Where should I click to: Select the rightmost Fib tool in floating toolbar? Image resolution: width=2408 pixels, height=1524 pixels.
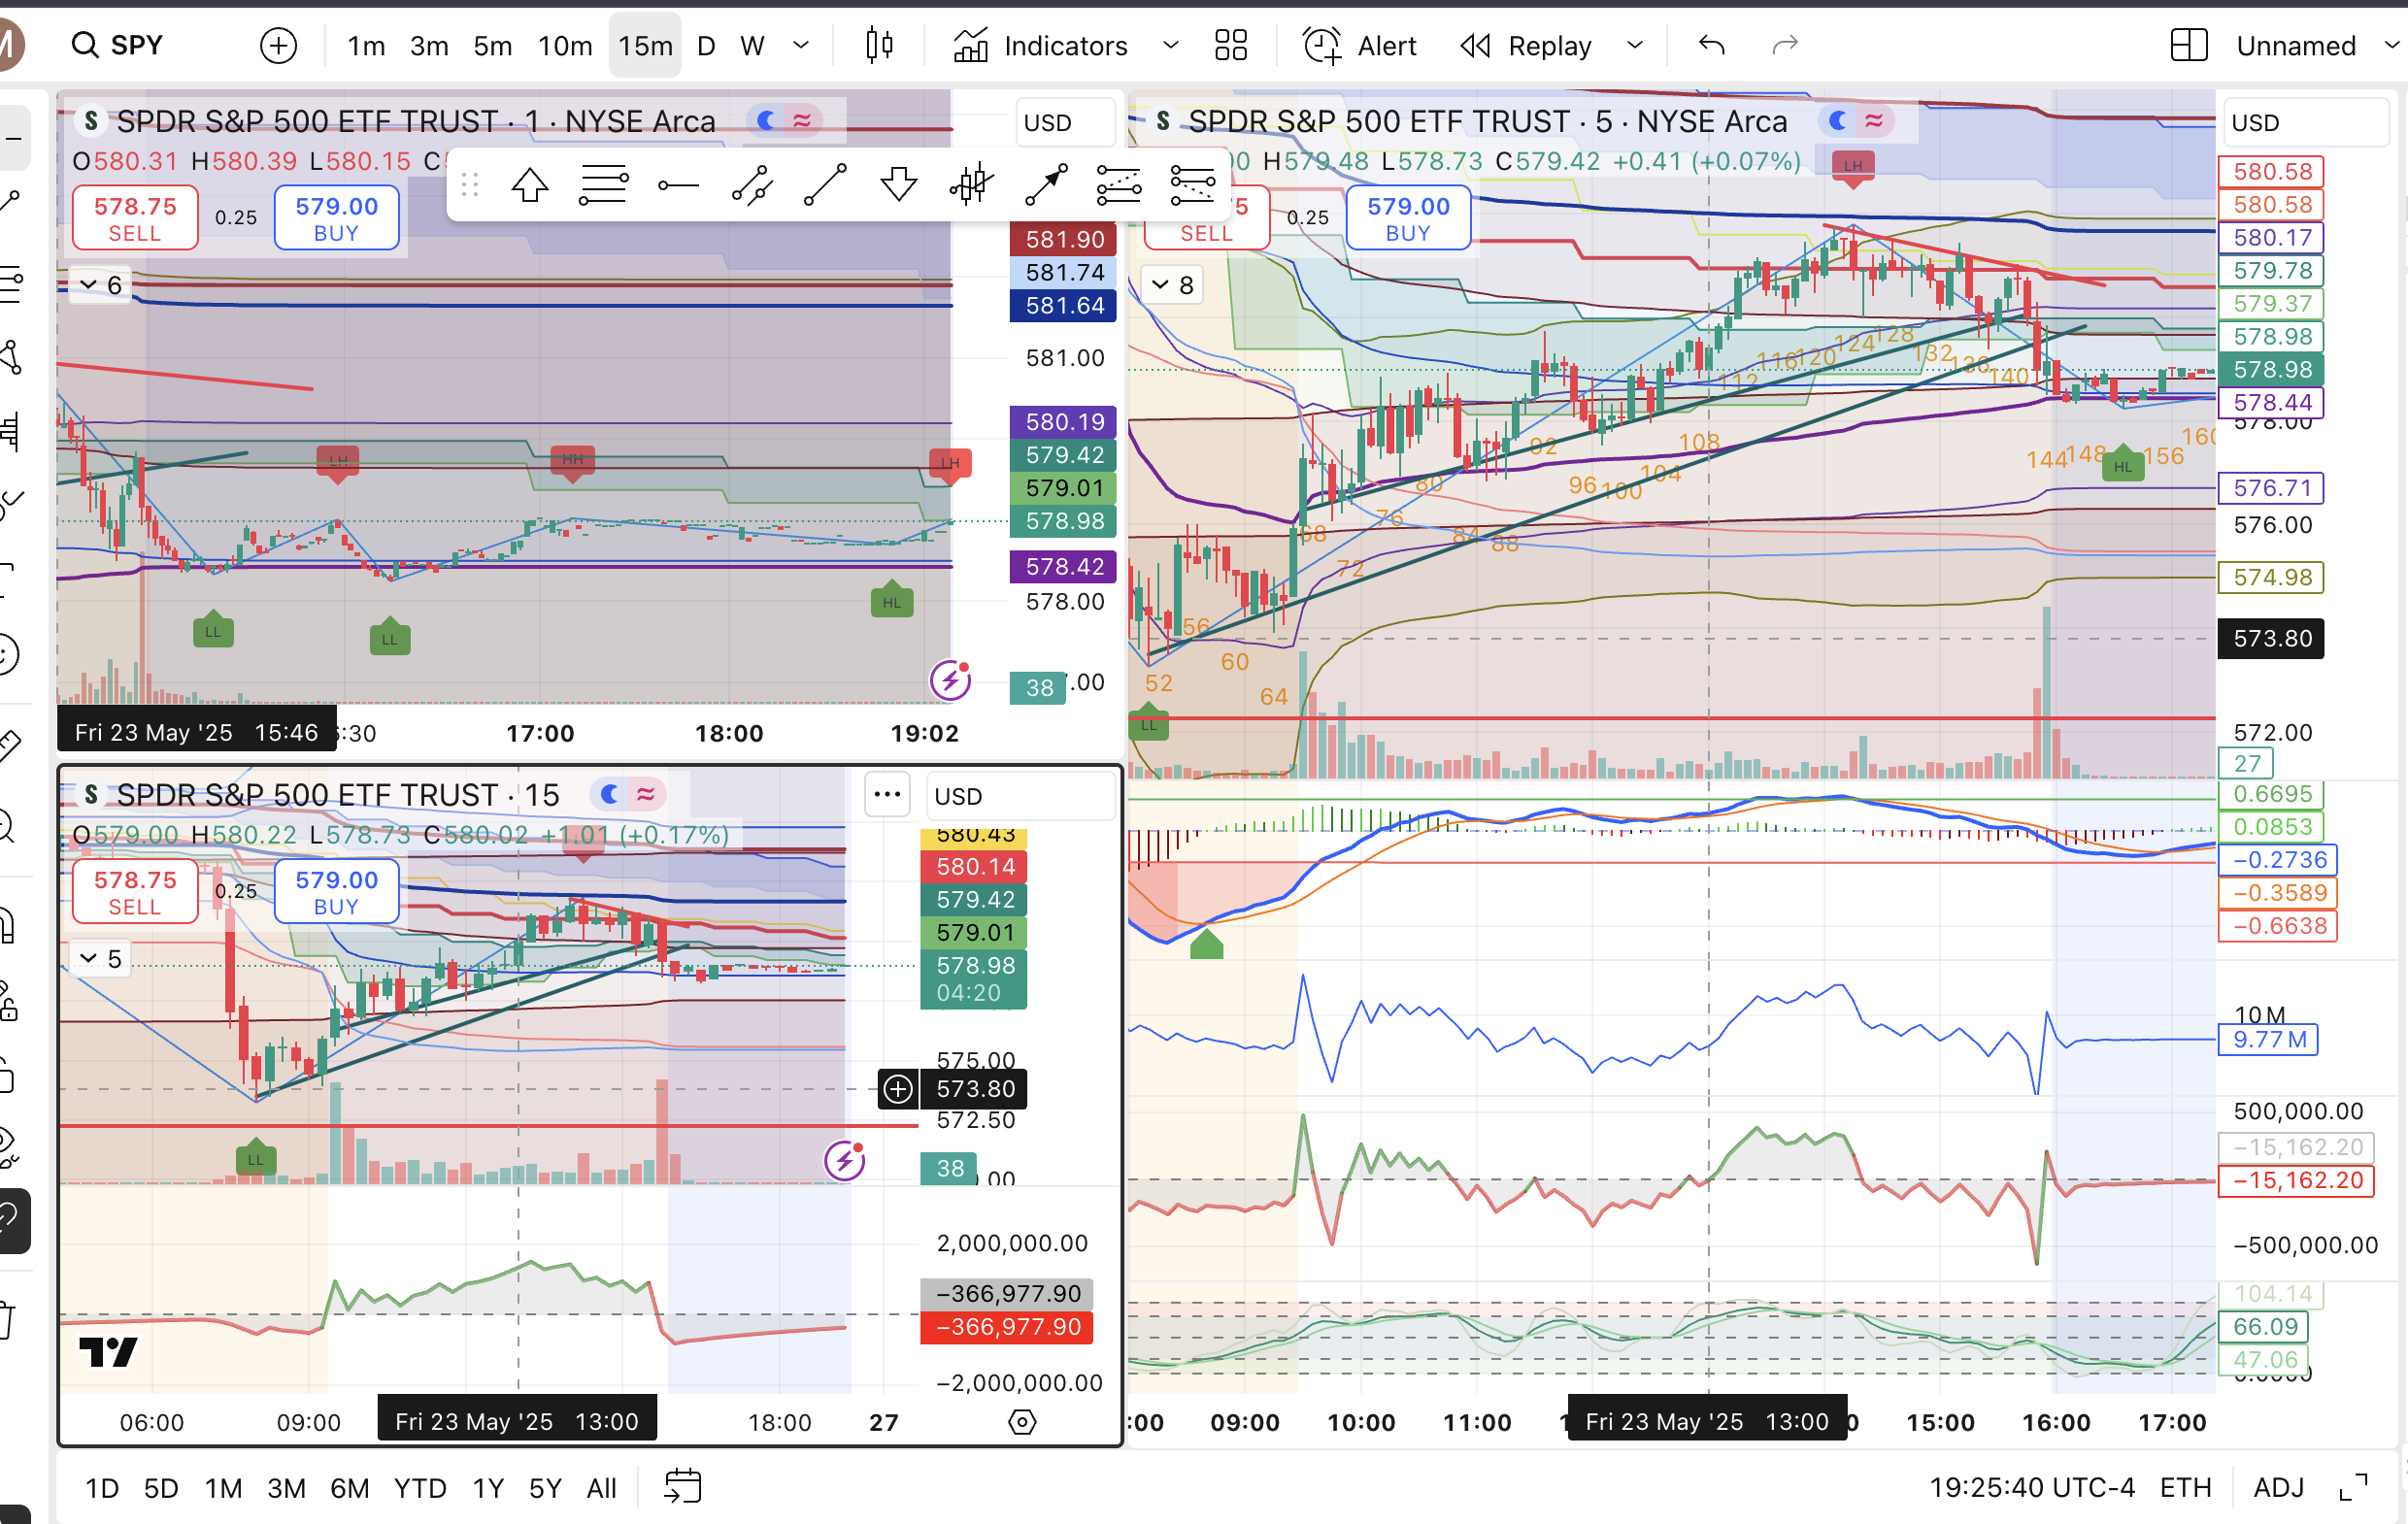tap(1192, 185)
